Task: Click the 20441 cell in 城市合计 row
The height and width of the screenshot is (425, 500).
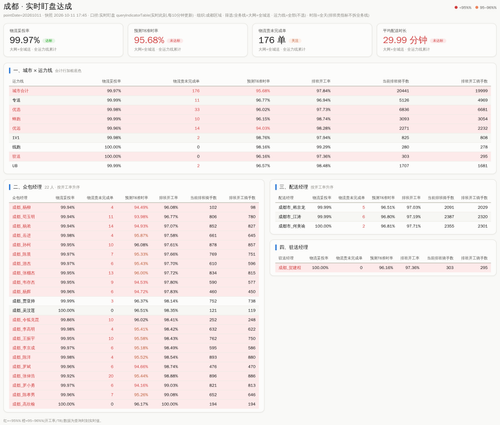Action: click(x=403, y=91)
